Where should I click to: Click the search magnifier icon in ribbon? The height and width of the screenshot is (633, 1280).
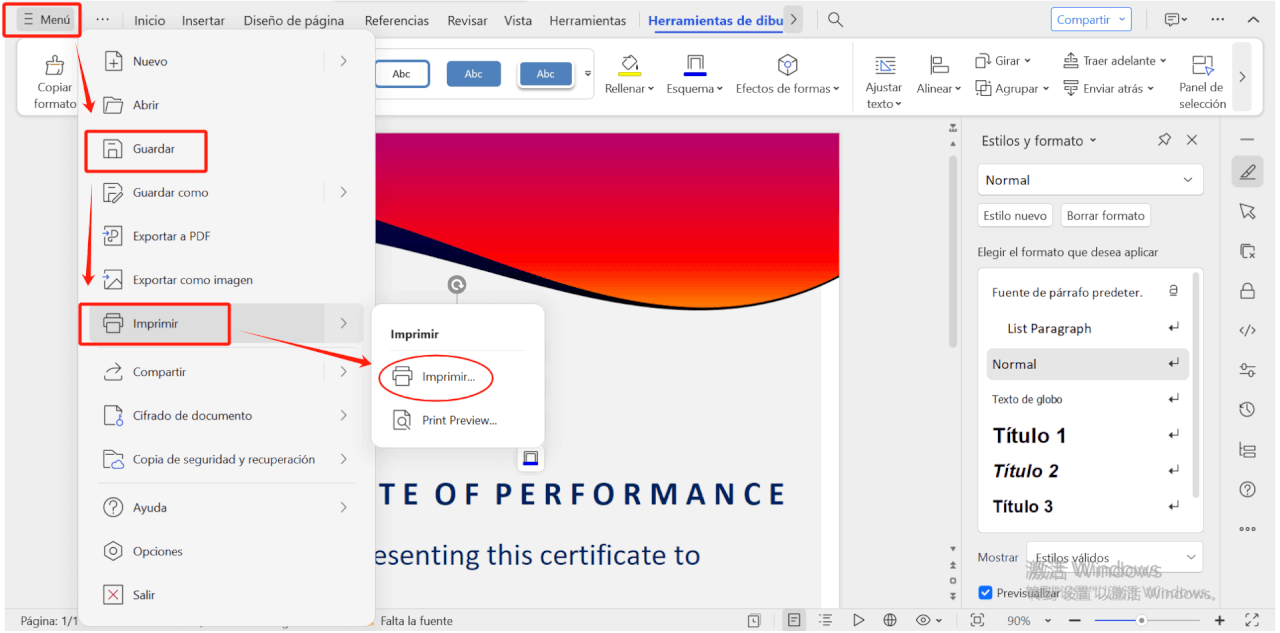pos(835,20)
